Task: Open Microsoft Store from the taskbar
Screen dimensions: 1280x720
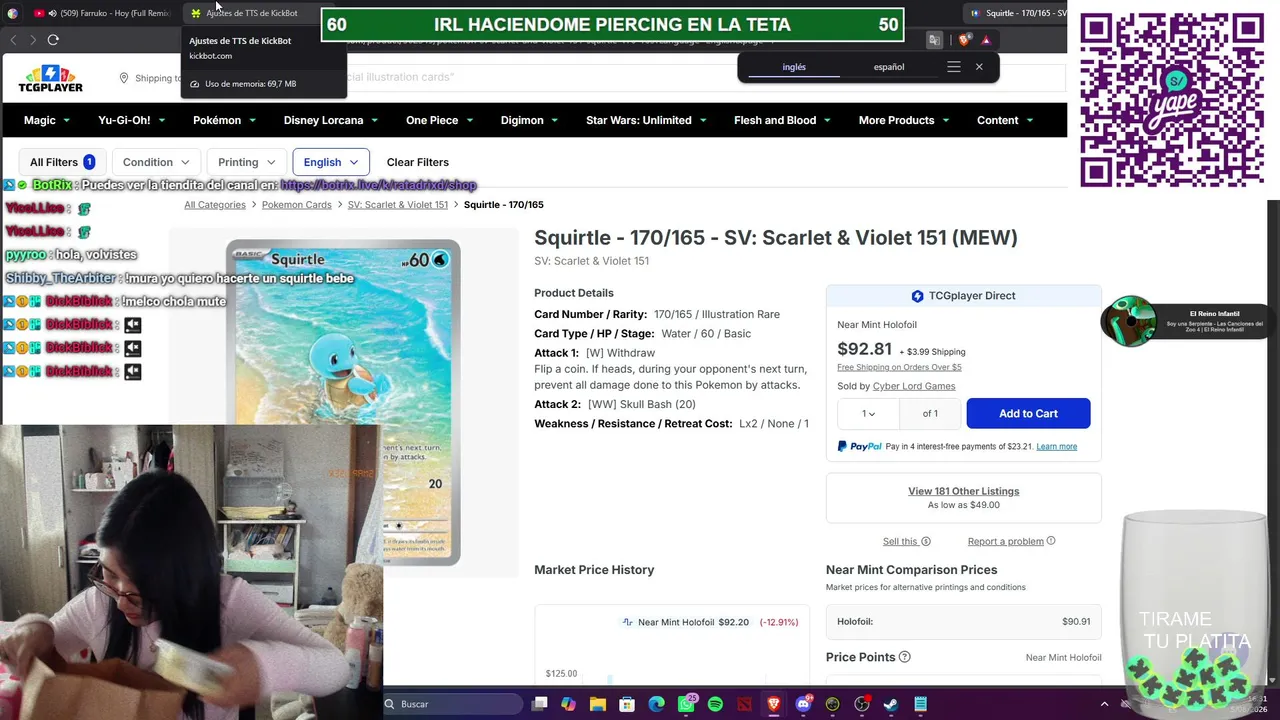Action: (627, 704)
